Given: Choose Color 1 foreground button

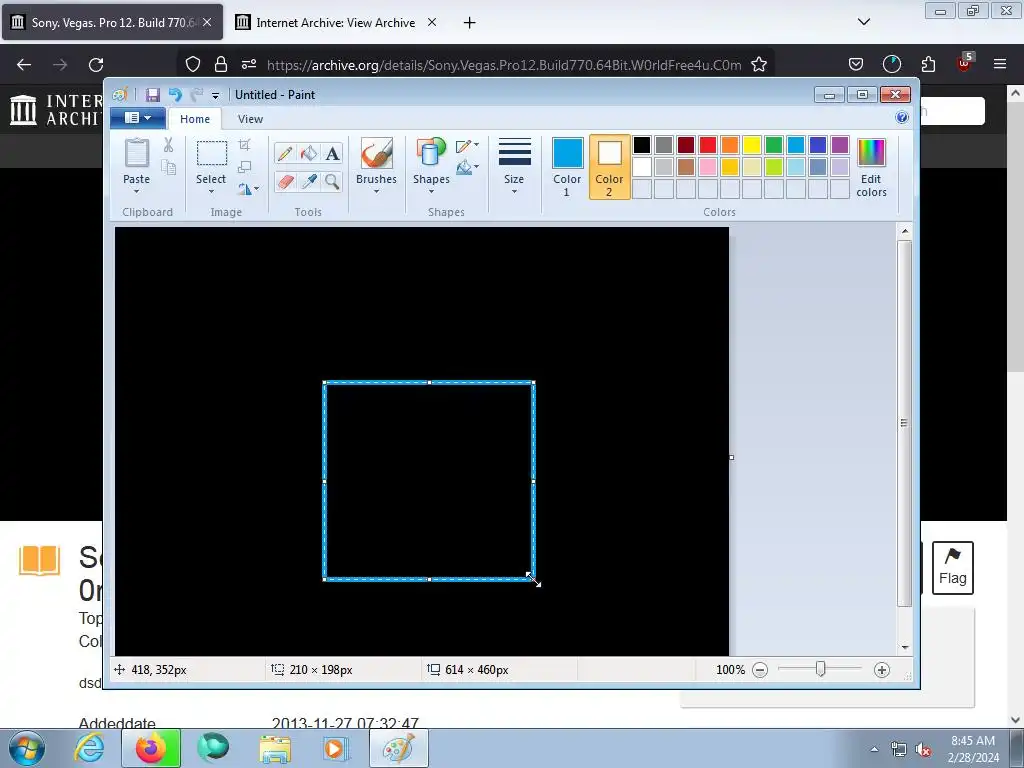Looking at the screenshot, I should (x=567, y=167).
